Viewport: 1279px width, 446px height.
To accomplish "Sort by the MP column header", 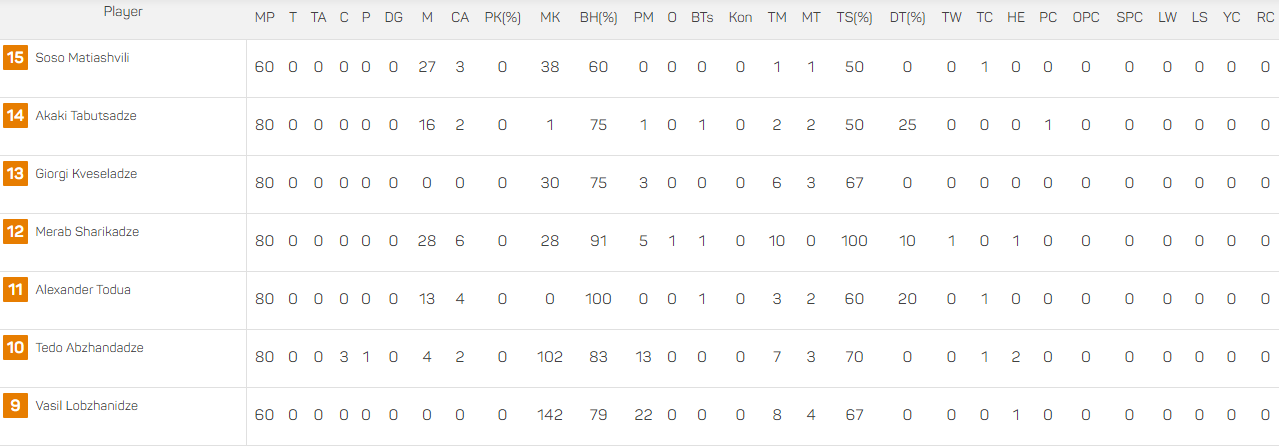I will point(265,18).
